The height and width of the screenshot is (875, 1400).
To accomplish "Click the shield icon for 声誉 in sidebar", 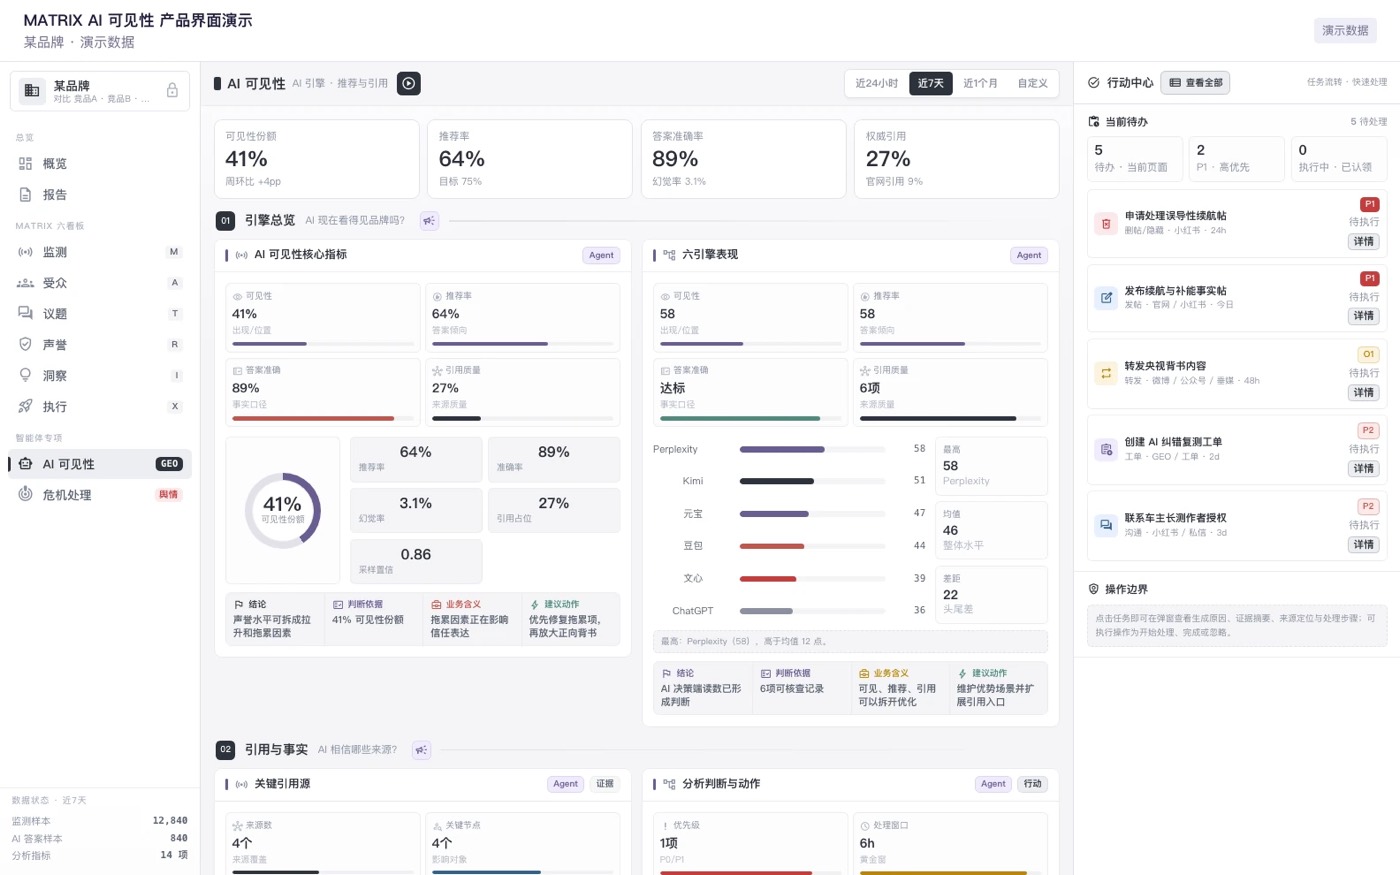I will 26,344.
